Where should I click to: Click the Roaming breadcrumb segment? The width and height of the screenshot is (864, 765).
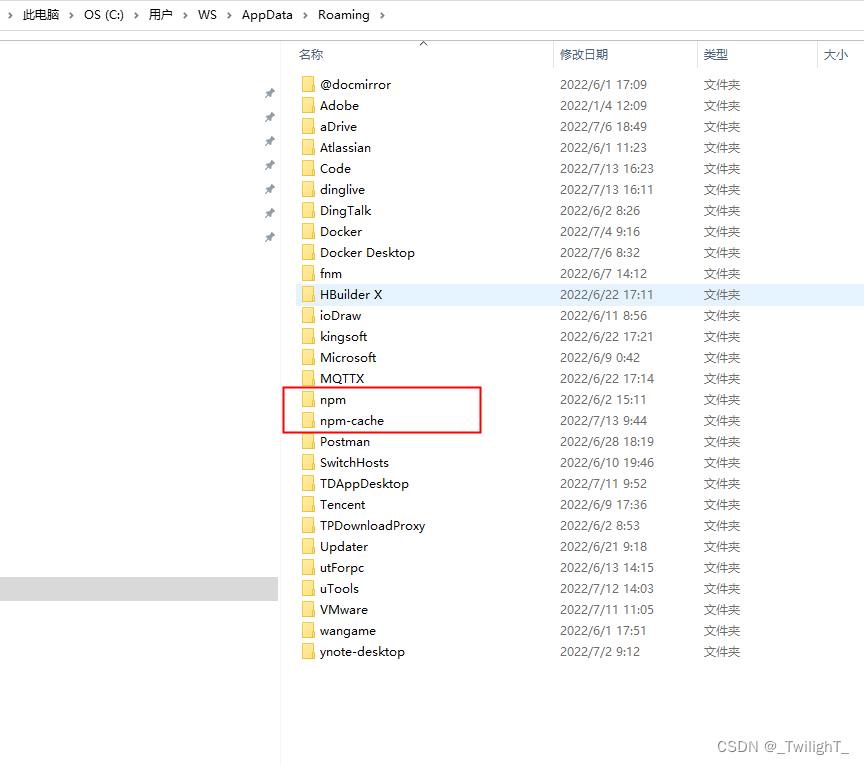click(x=344, y=15)
